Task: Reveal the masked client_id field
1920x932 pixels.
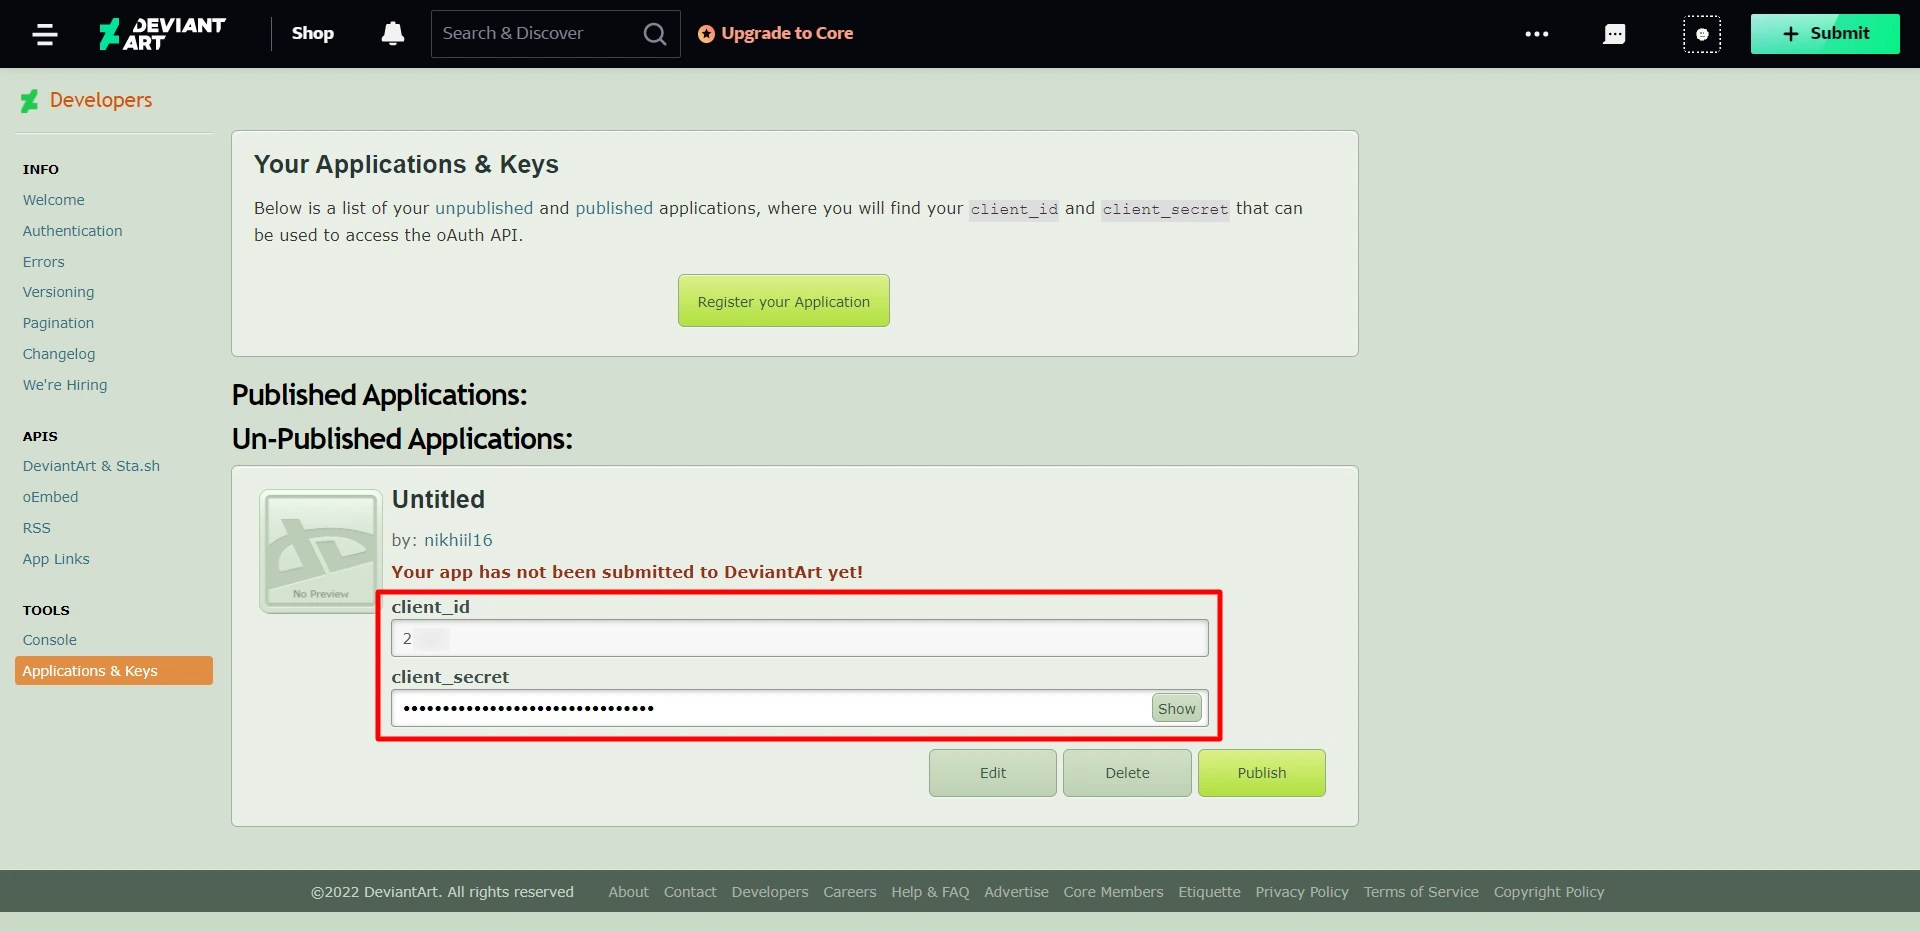Action: click(x=800, y=637)
